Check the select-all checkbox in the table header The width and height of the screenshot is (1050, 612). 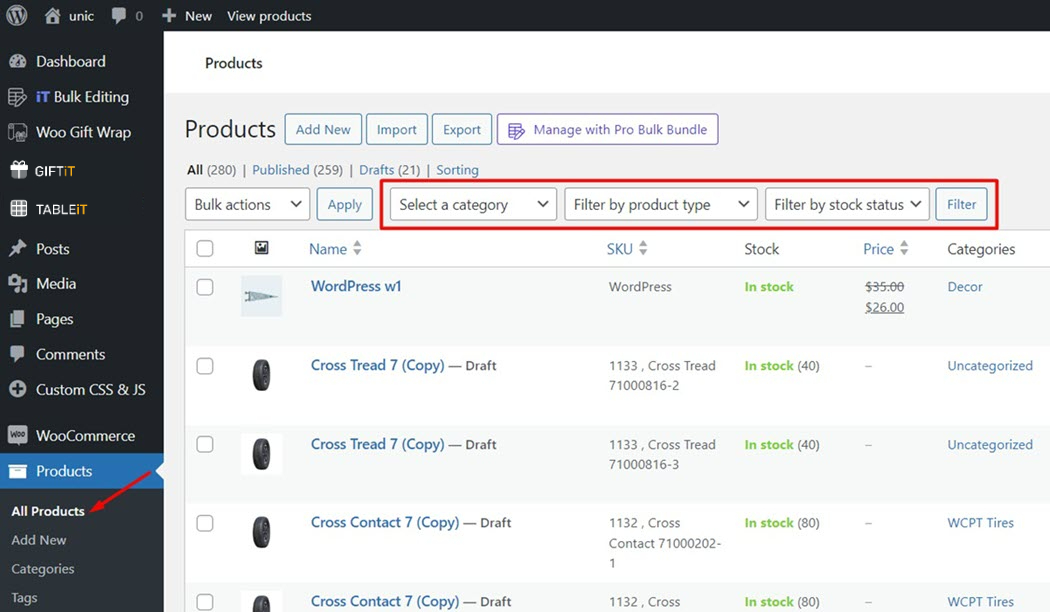[205, 248]
